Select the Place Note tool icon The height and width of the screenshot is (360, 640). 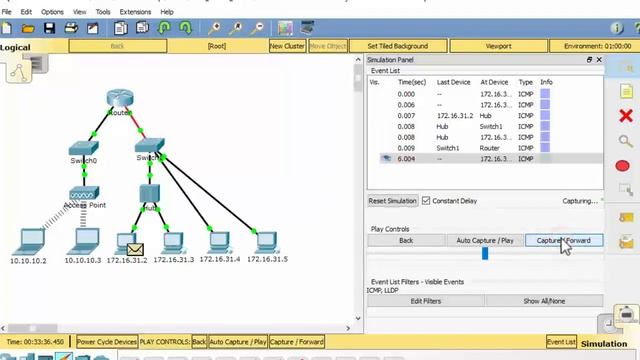[x=626, y=91]
